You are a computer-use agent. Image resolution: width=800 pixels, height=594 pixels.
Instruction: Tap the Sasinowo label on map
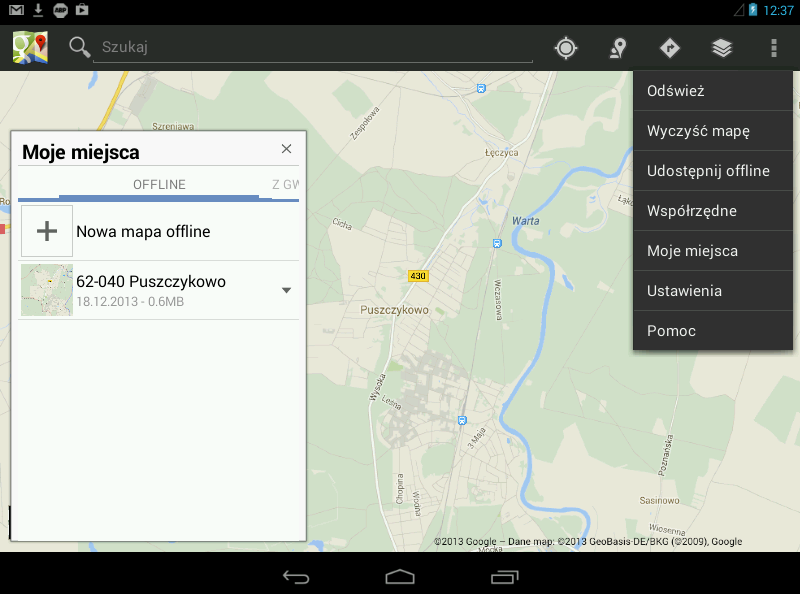point(659,501)
